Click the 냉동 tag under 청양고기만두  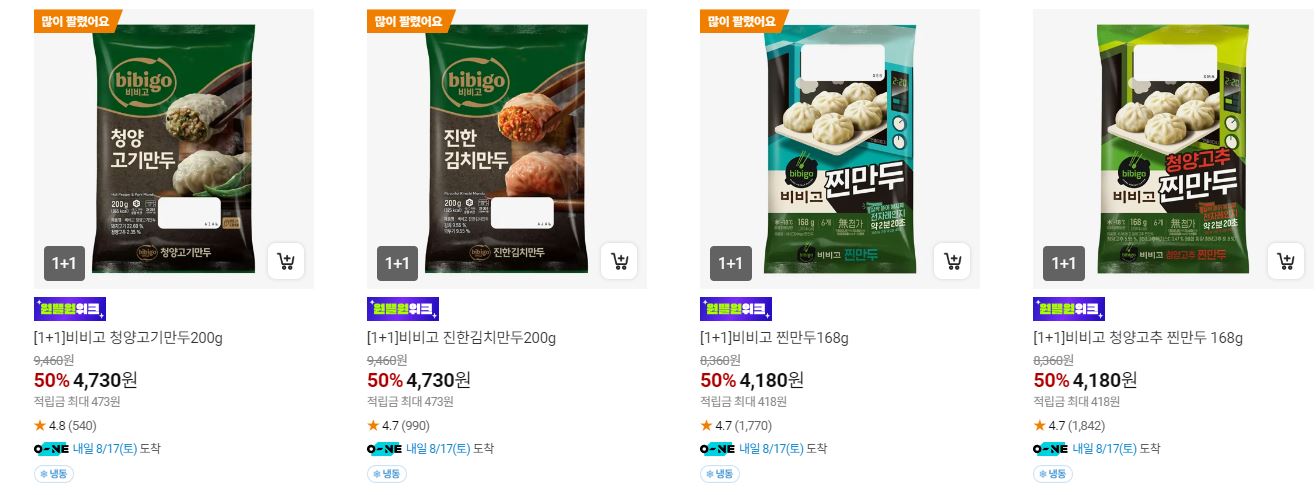point(55,474)
